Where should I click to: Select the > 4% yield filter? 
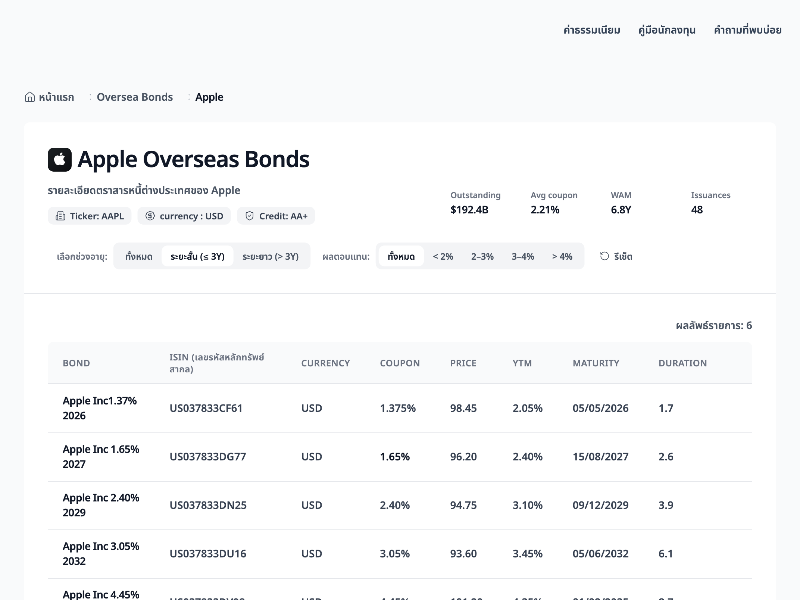[x=562, y=256]
